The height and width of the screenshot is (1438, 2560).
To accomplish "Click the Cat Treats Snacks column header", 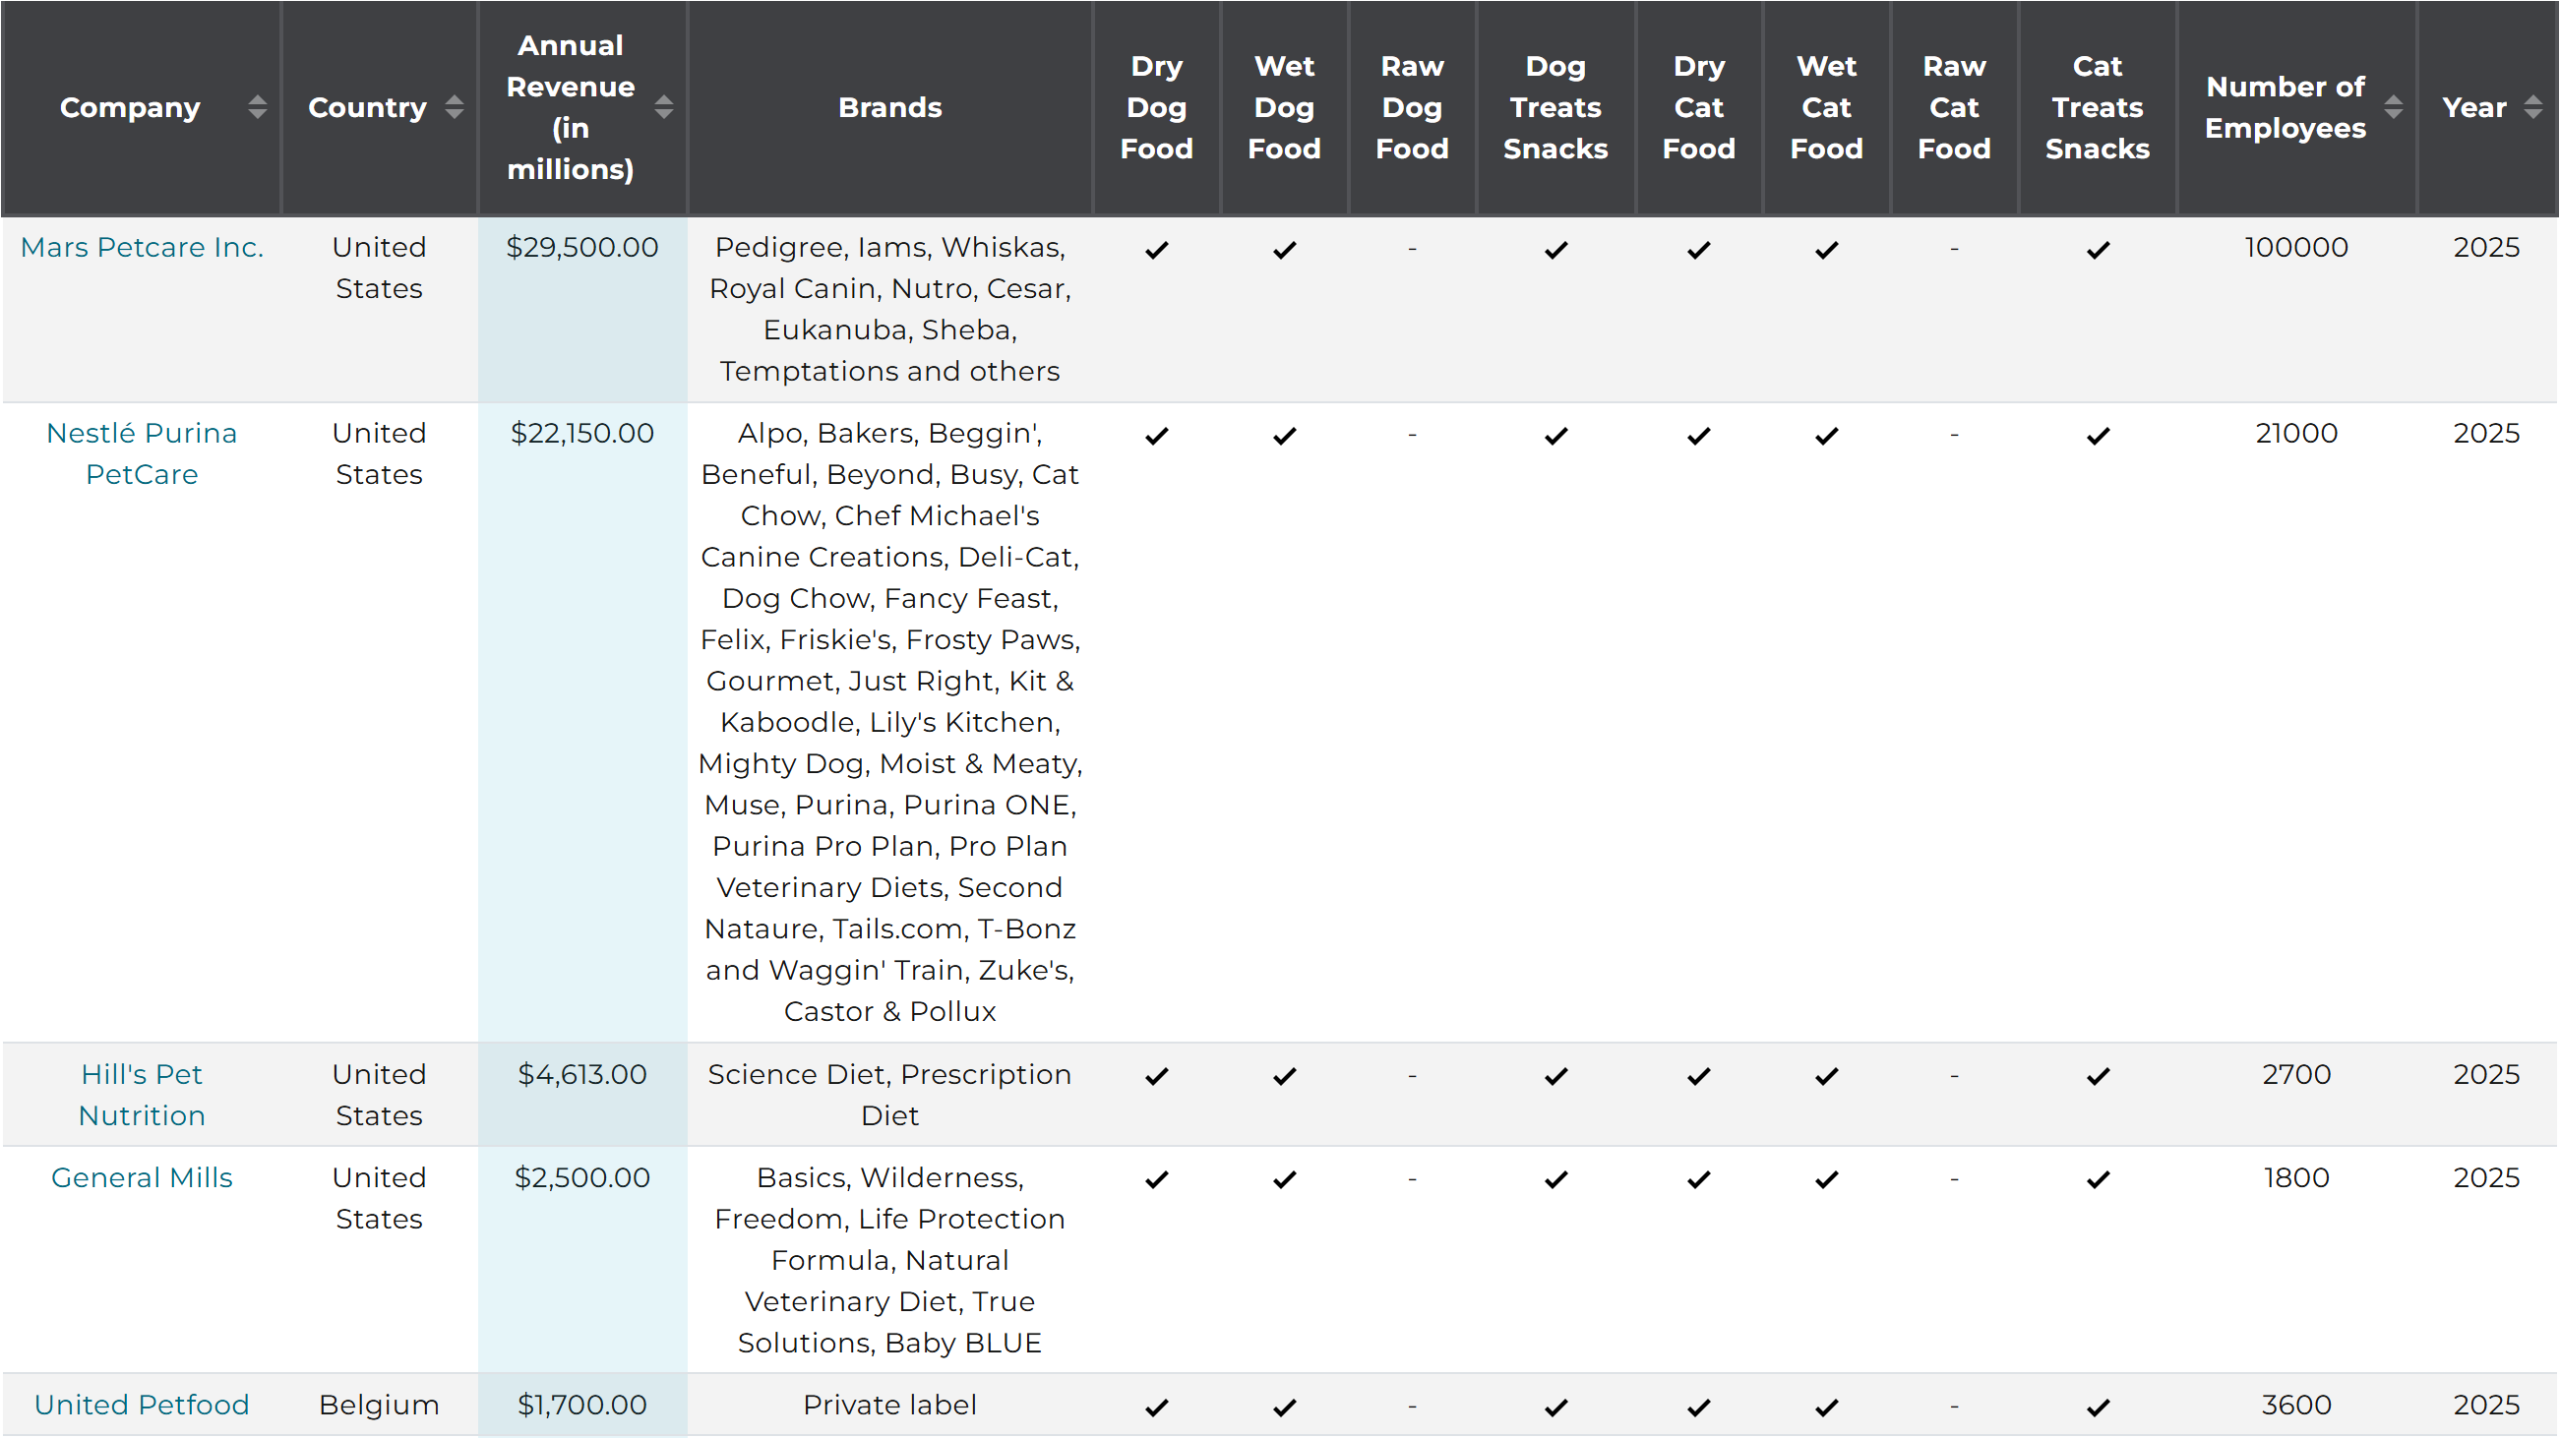I will click(2098, 107).
